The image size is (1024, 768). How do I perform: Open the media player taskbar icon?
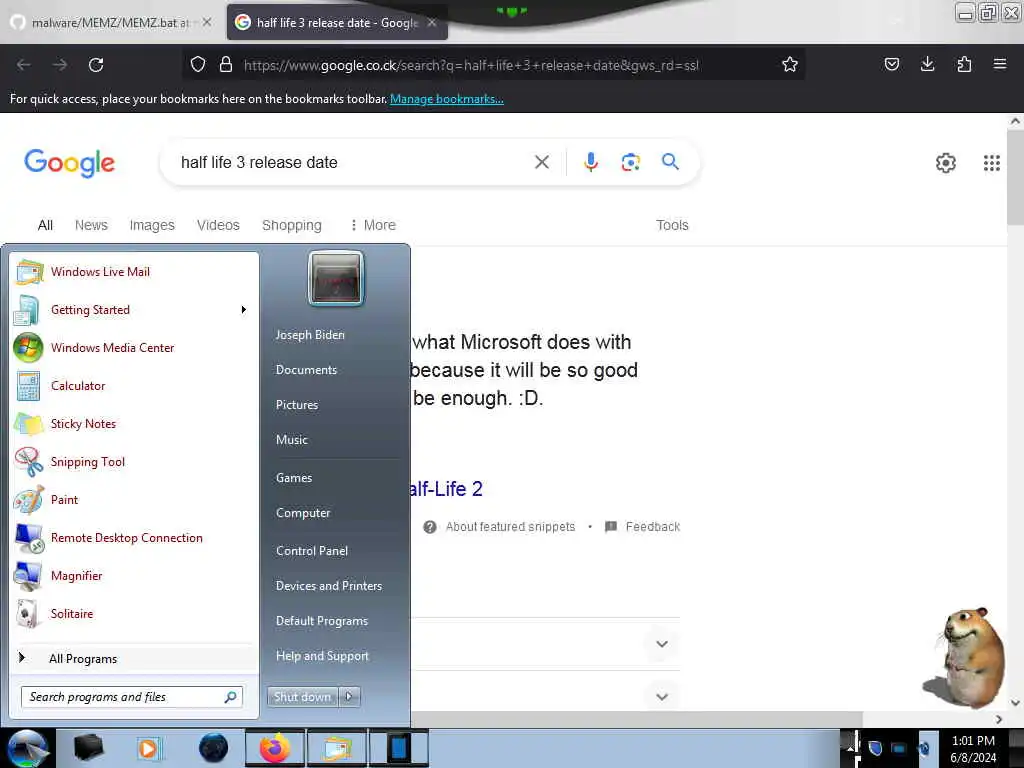pos(148,748)
